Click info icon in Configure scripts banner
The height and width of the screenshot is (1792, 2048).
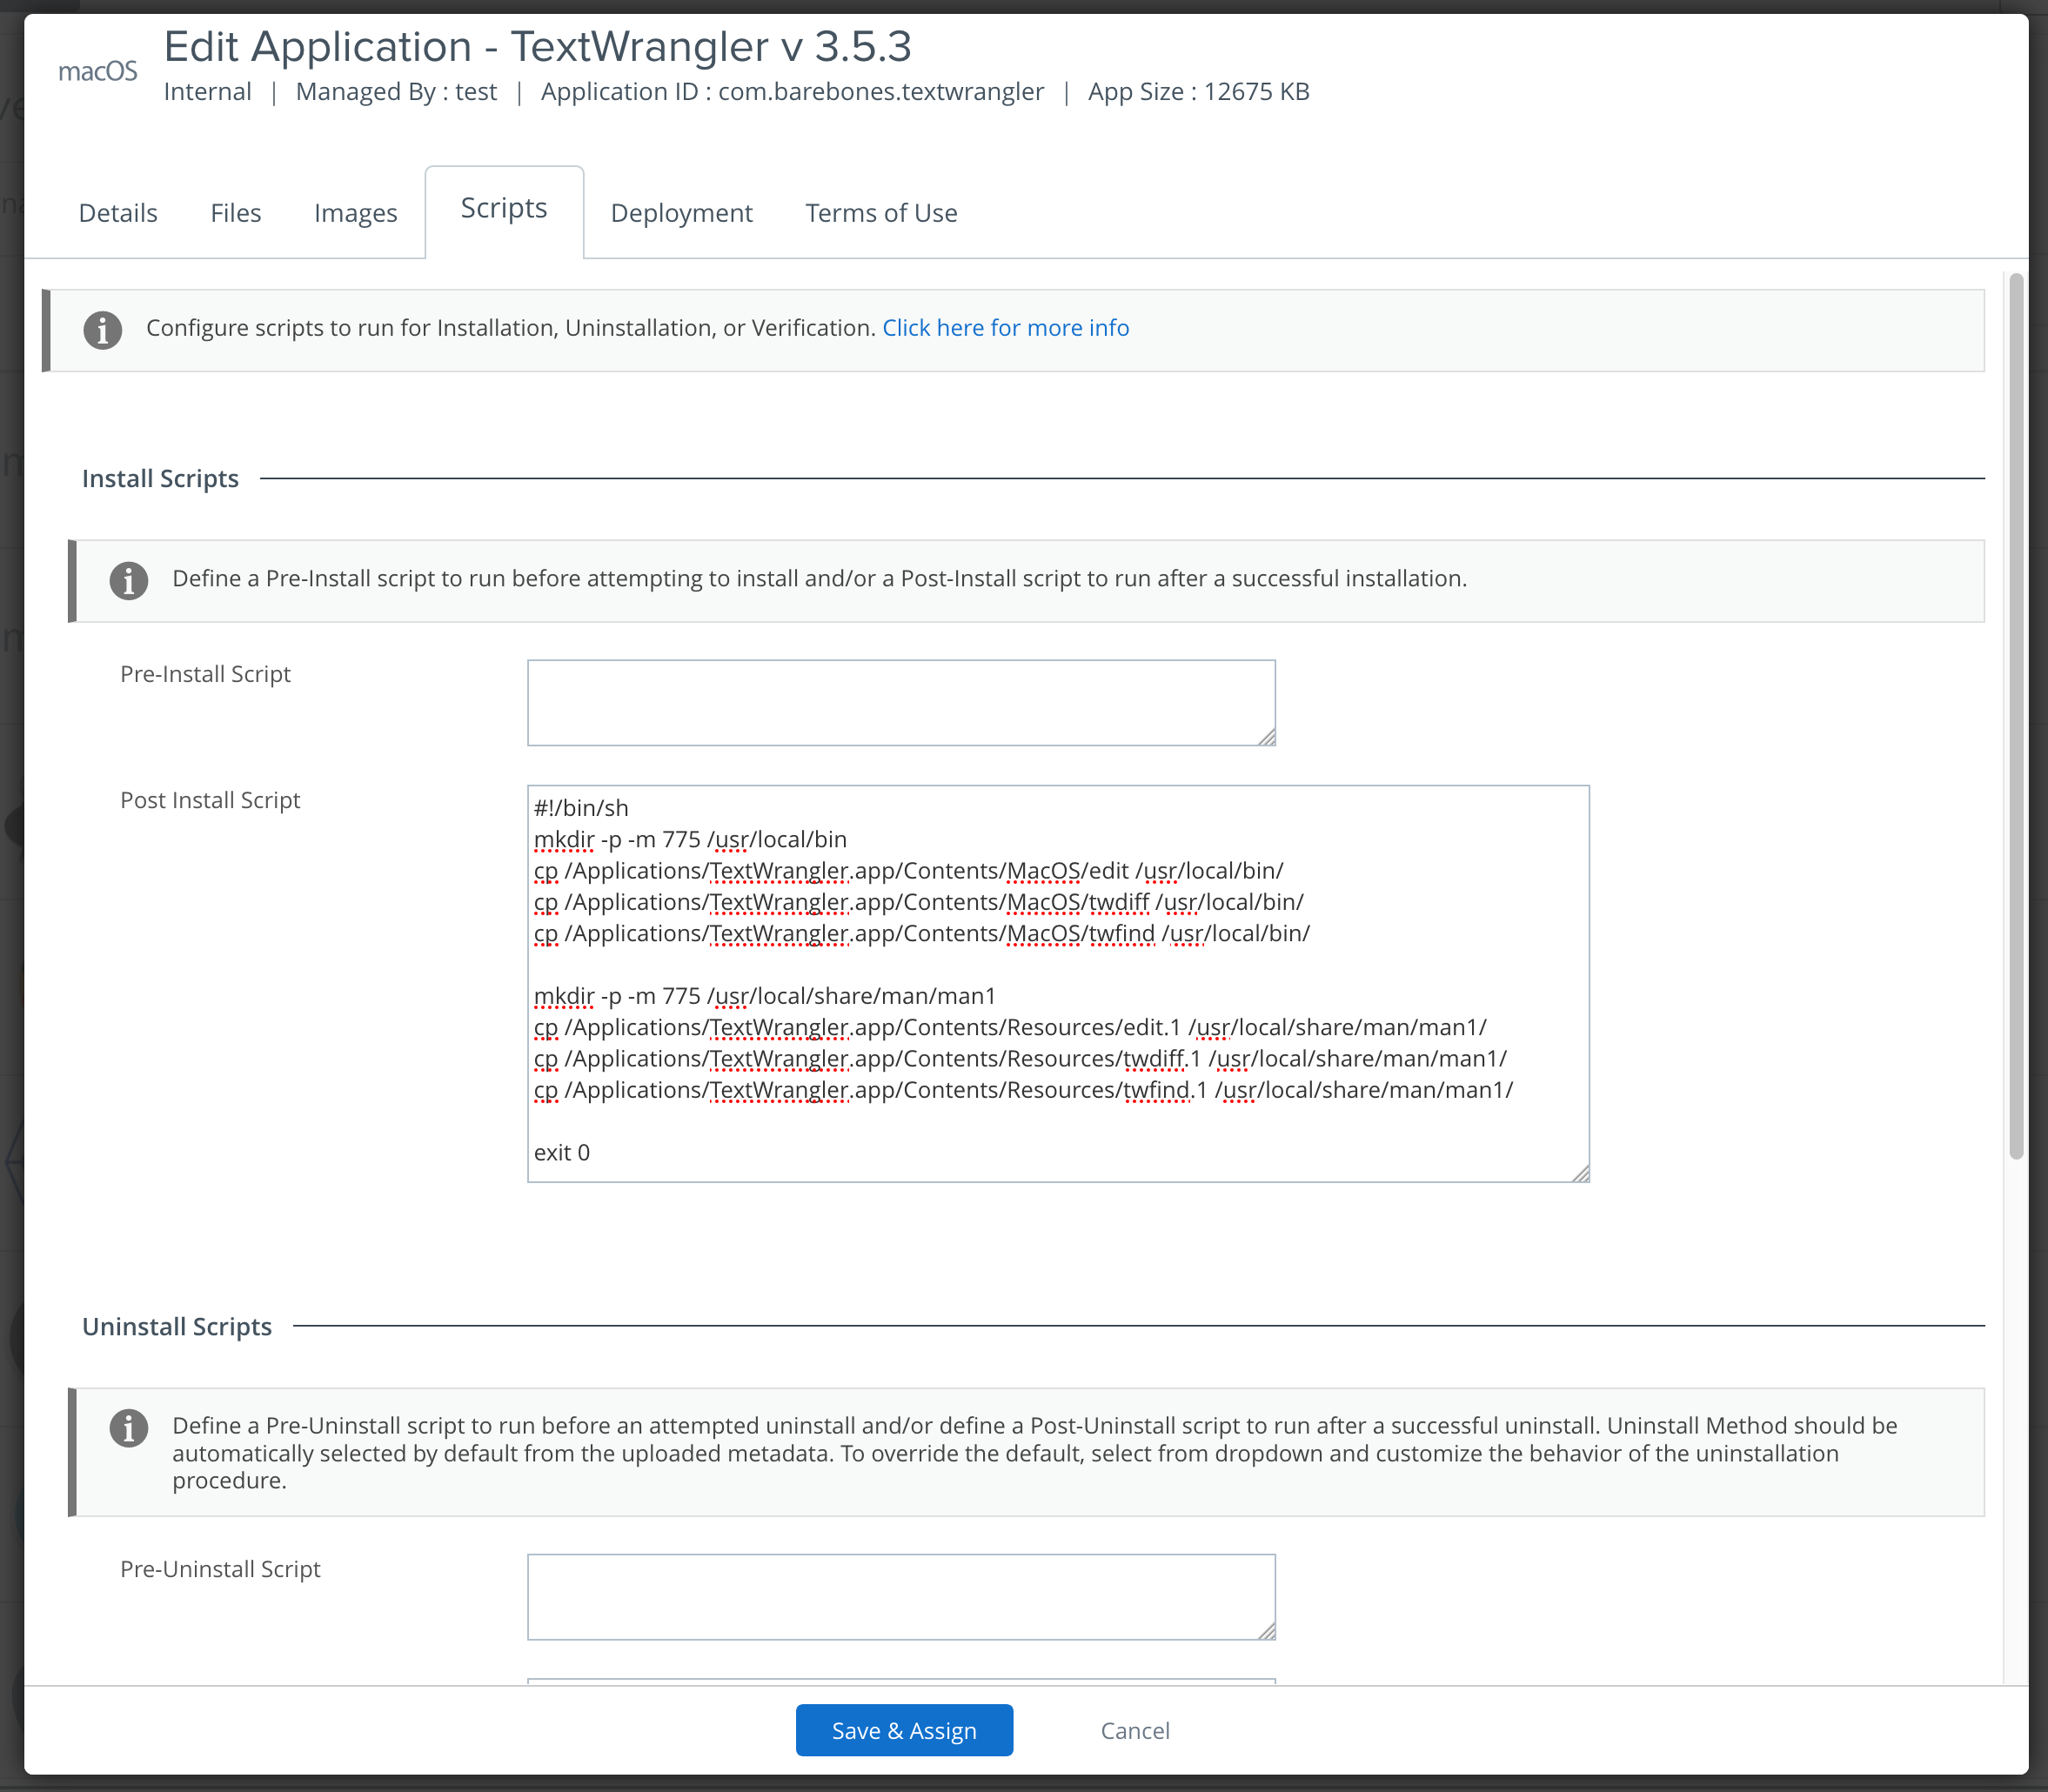[103, 330]
